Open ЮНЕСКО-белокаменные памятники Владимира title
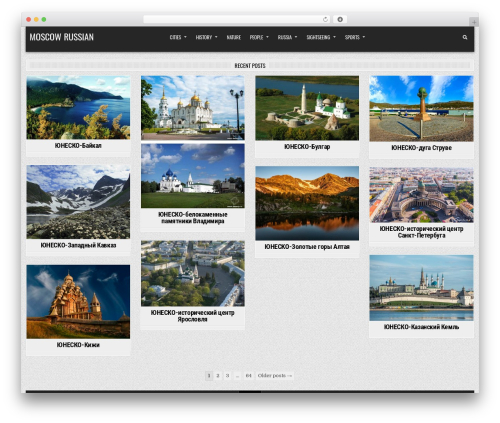Screen dimensions: 500x423 [x=193, y=218]
